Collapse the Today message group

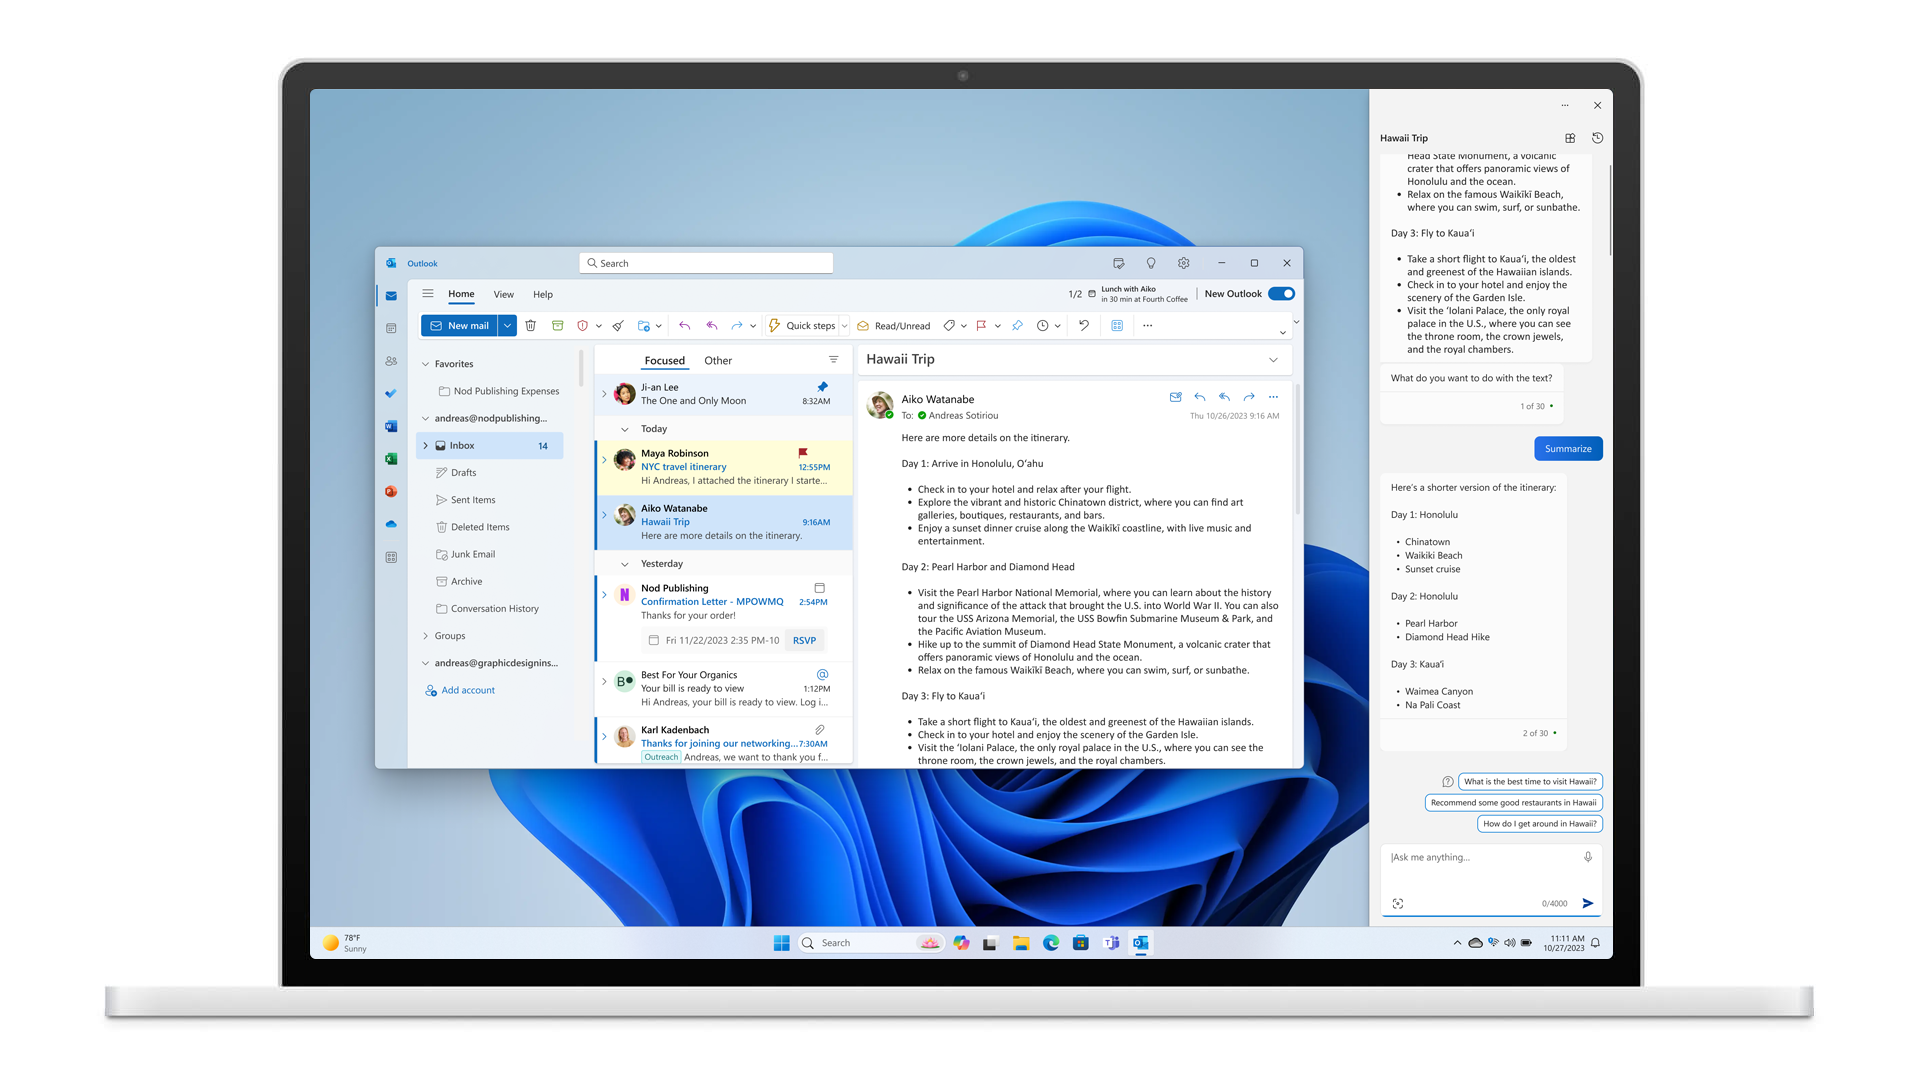click(x=625, y=429)
